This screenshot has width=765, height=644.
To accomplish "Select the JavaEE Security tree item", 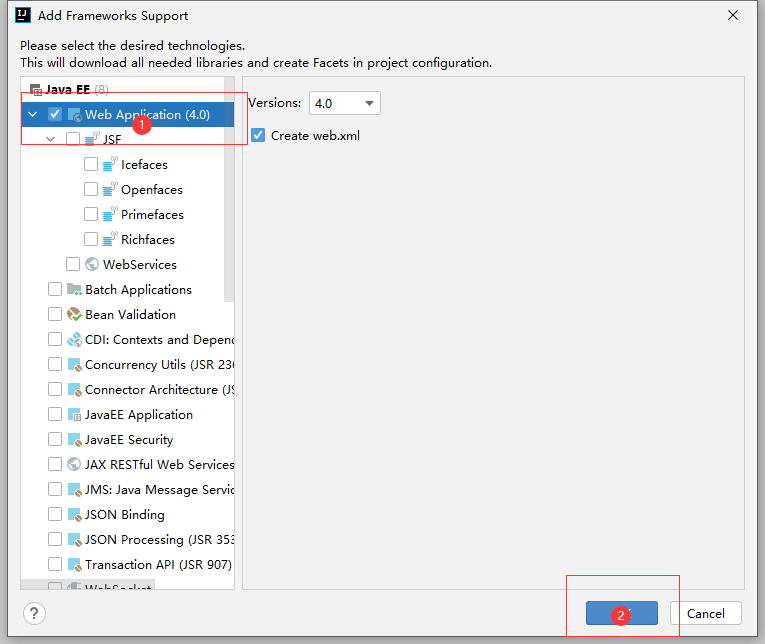I will point(129,440).
